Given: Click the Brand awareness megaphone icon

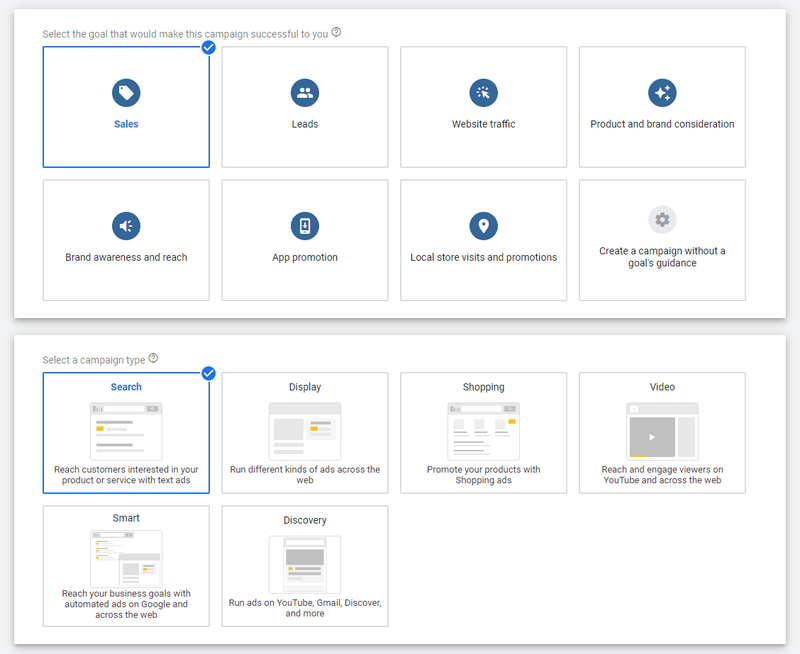Looking at the screenshot, I should click(126, 226).
